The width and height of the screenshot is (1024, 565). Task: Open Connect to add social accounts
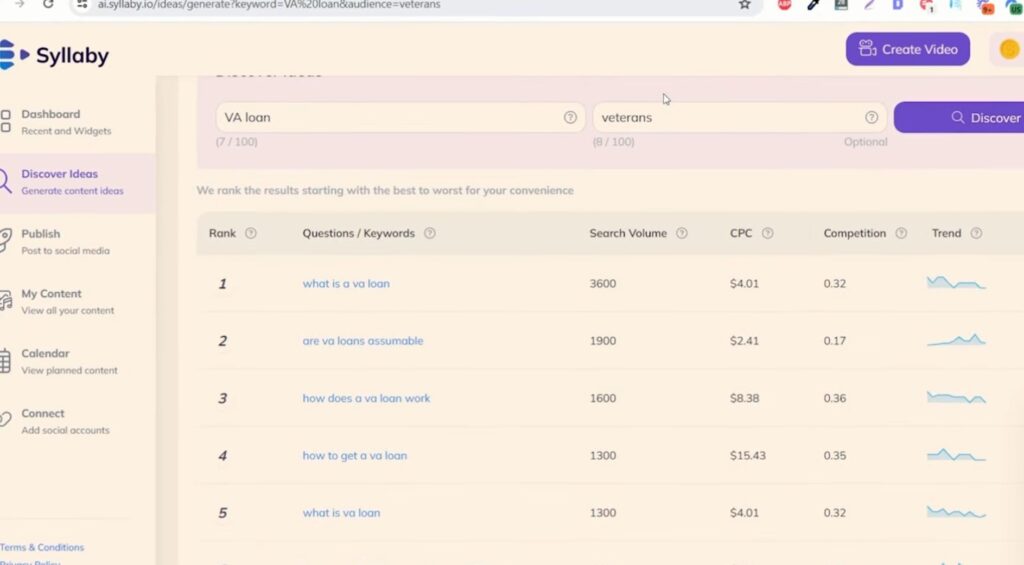coord(65,421)
